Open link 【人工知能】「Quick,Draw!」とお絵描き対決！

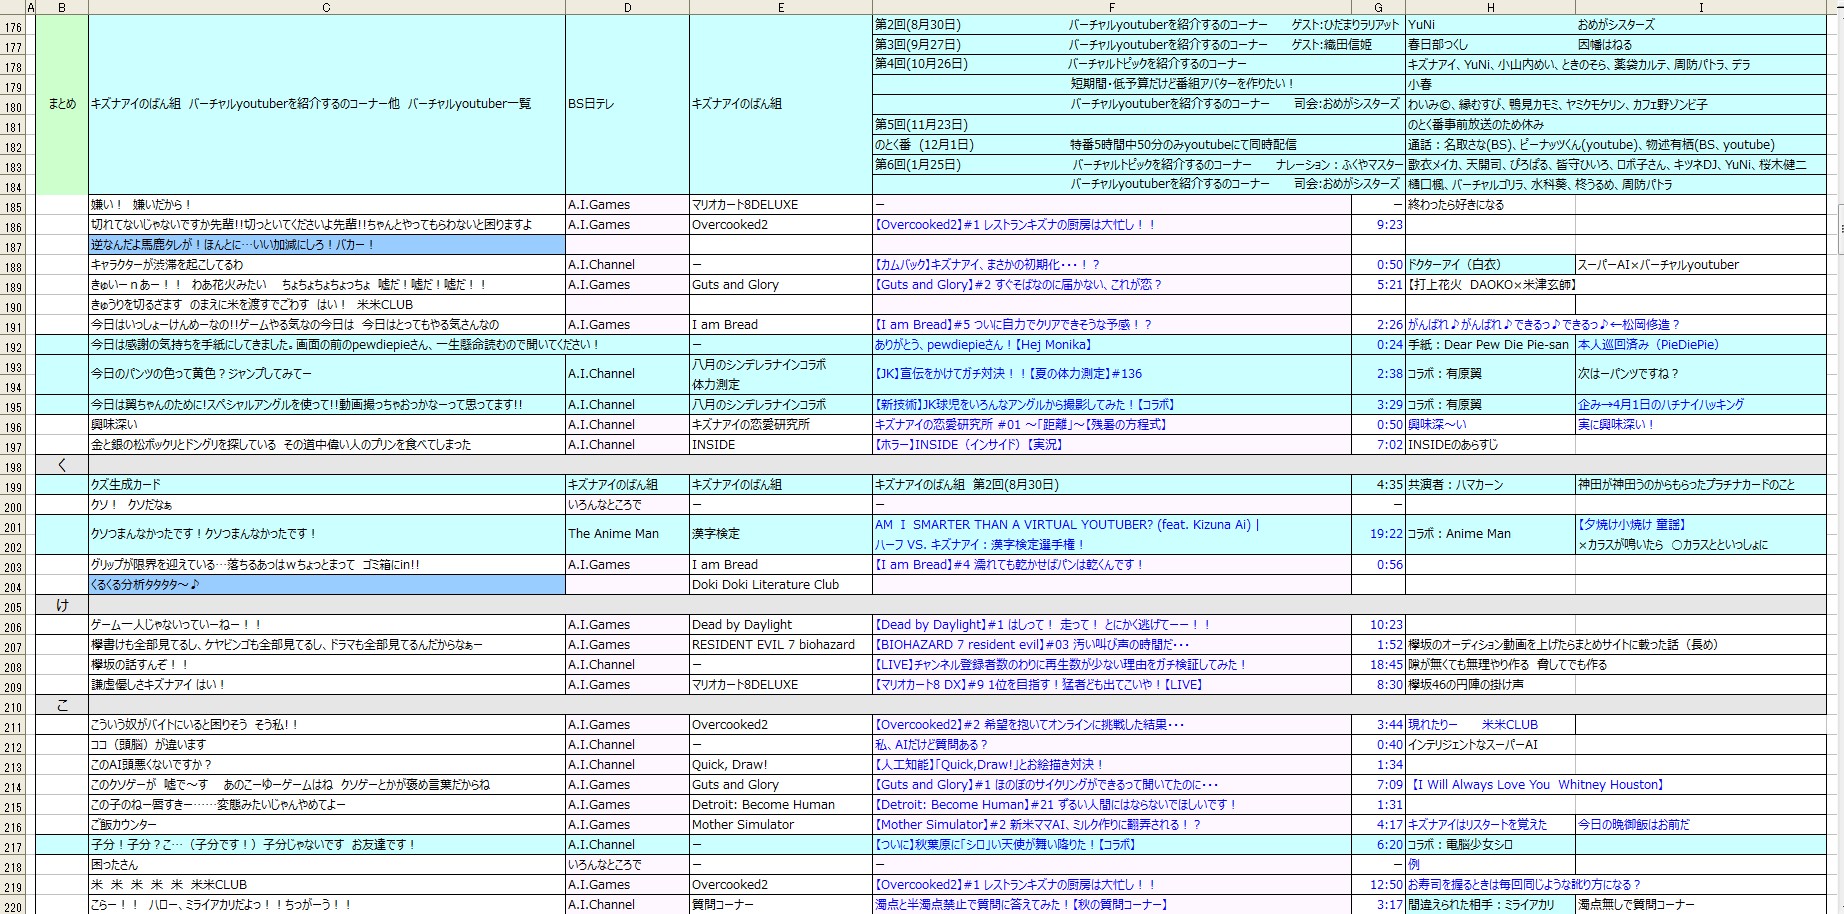989,765
